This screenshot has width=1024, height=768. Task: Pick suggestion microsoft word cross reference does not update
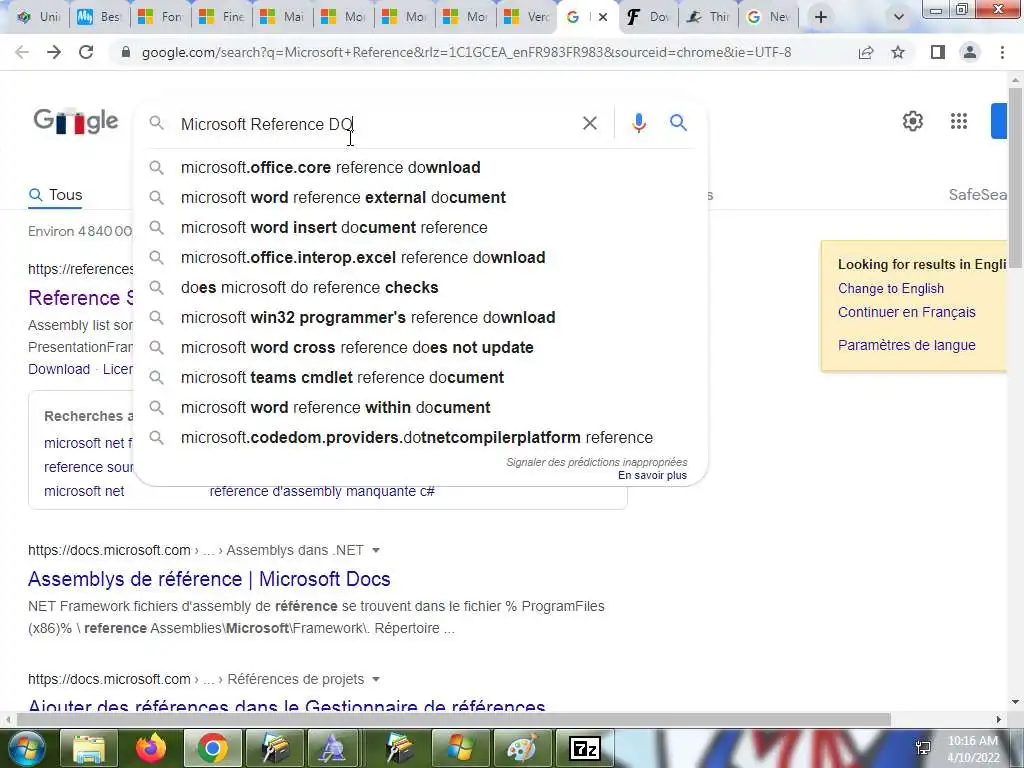[x=421, y=347]
